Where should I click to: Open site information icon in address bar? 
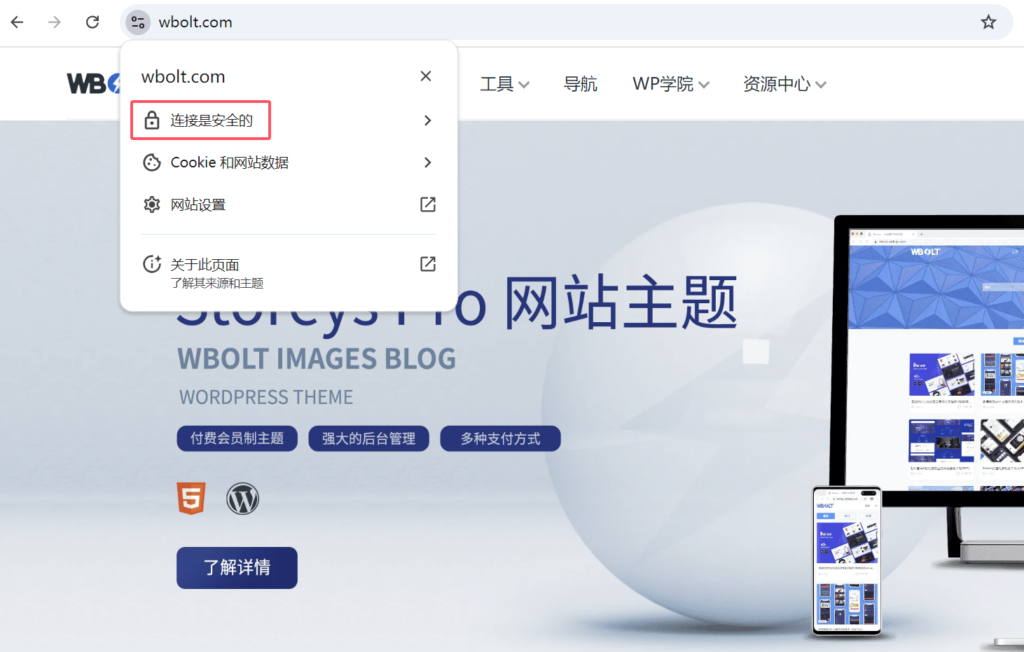(x=137, y=22)
